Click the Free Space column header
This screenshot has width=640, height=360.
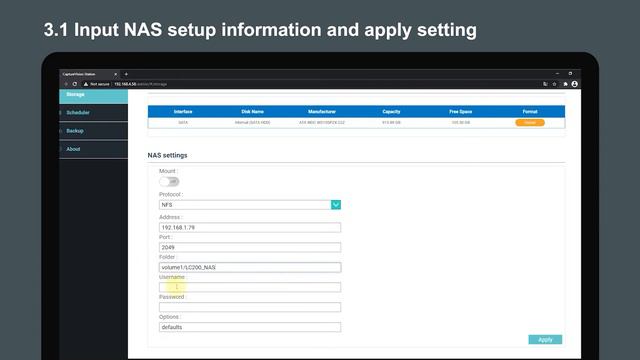pos(460,112)
